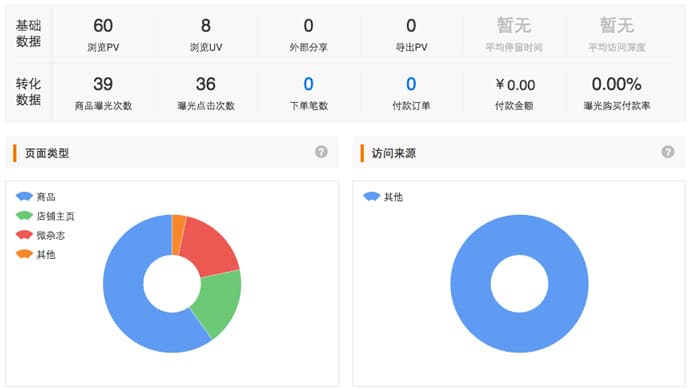Image resolution: width=690 pixels, height=389 pixels.
Task: Click the 商品曝光次数 label
Action: pos(103,106)
